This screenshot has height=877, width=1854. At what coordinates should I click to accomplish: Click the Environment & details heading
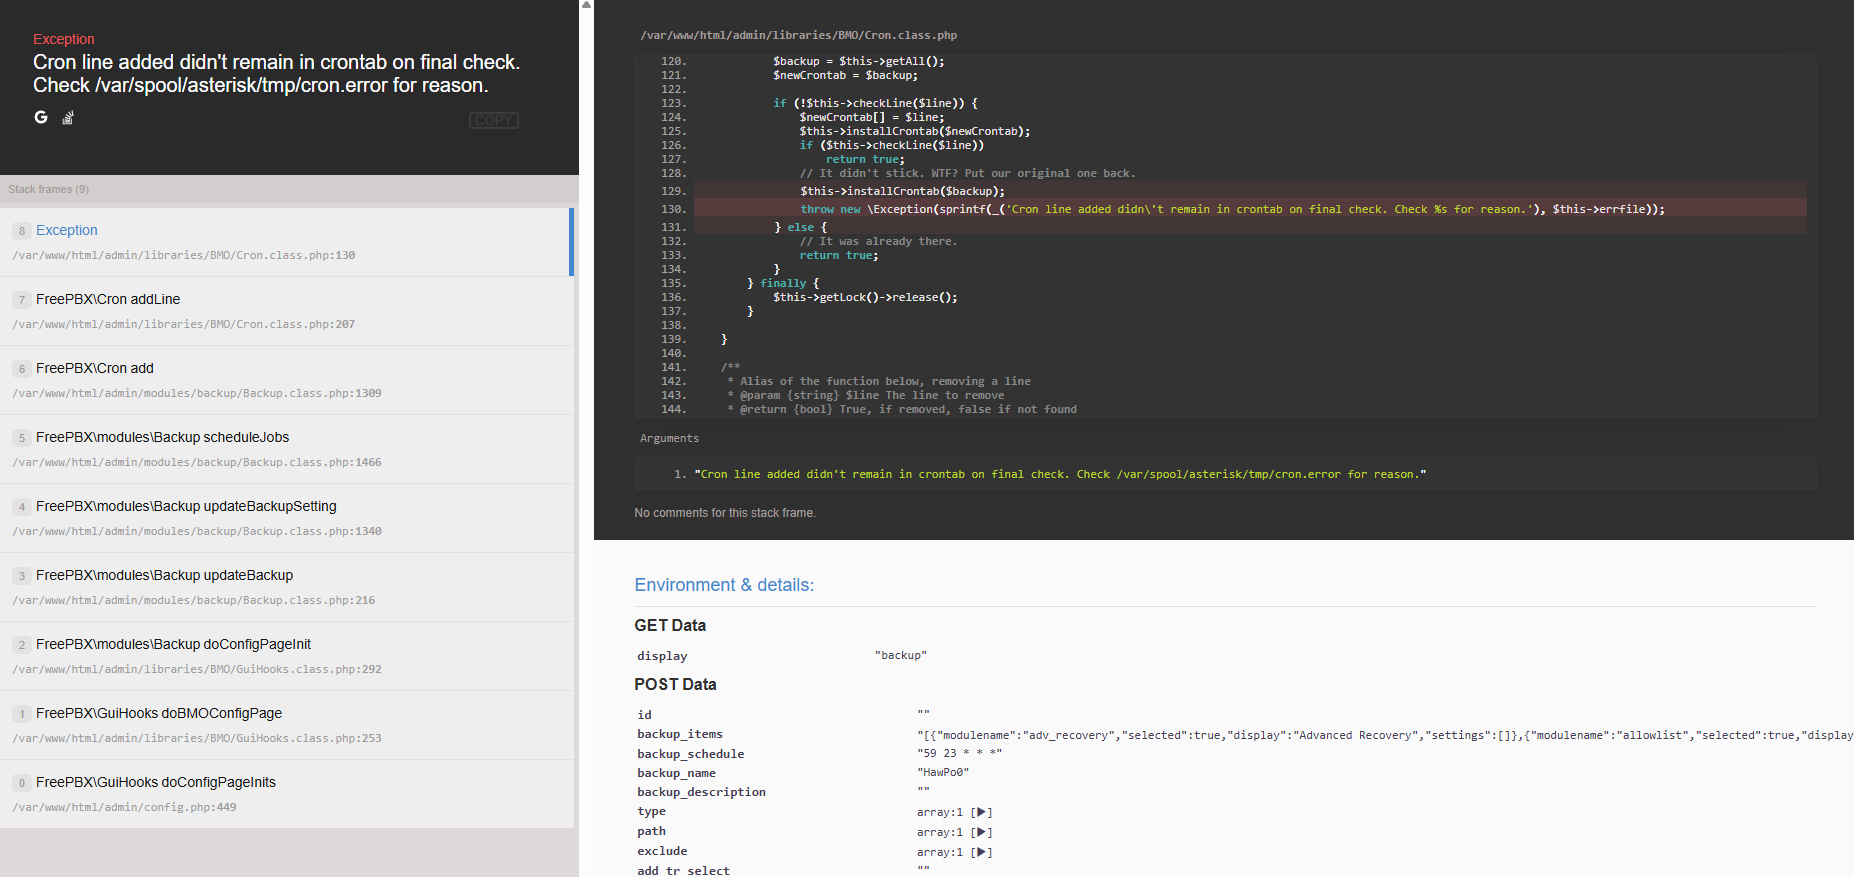tap(724, 585)
